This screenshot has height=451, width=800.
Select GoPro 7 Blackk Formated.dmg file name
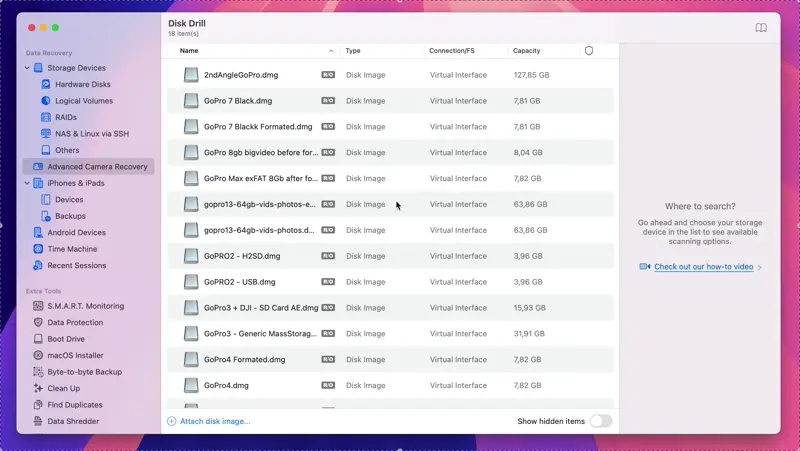coord(258,127)
